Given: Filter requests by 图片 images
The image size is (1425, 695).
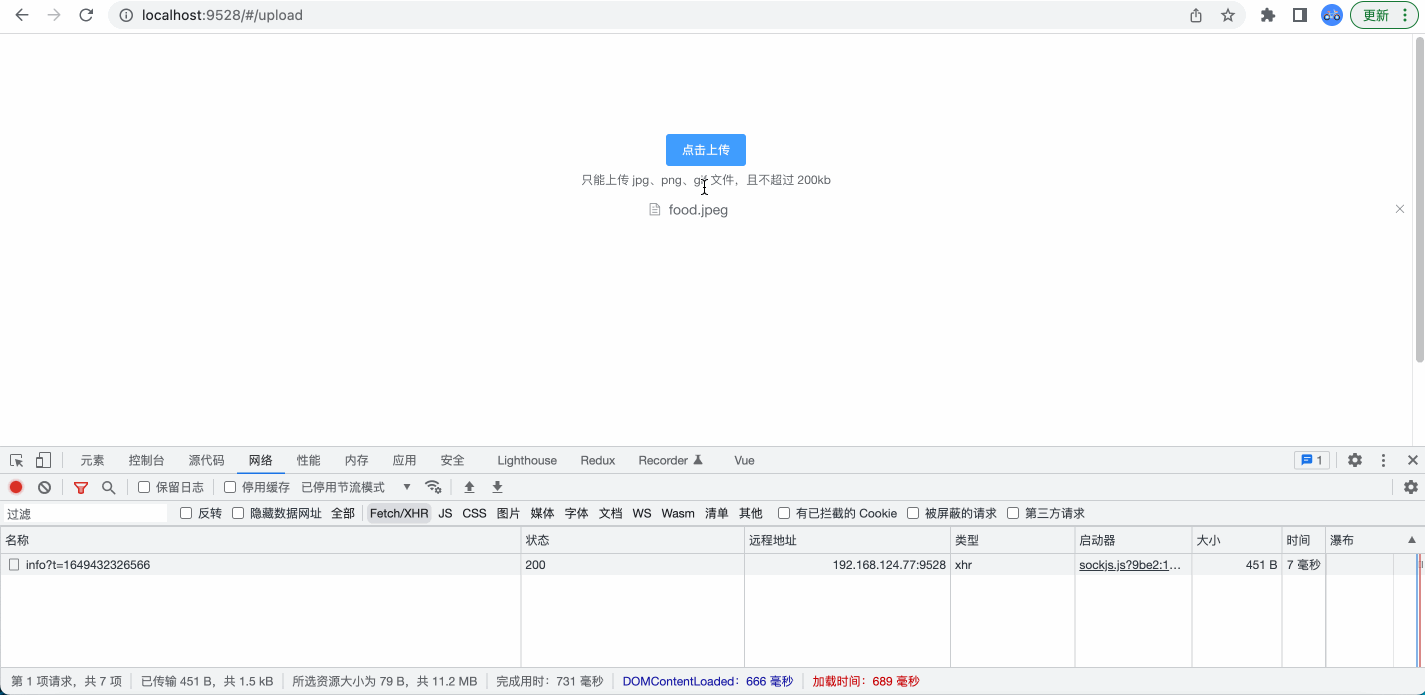Looking at the screenshot, I should (508, 513).
